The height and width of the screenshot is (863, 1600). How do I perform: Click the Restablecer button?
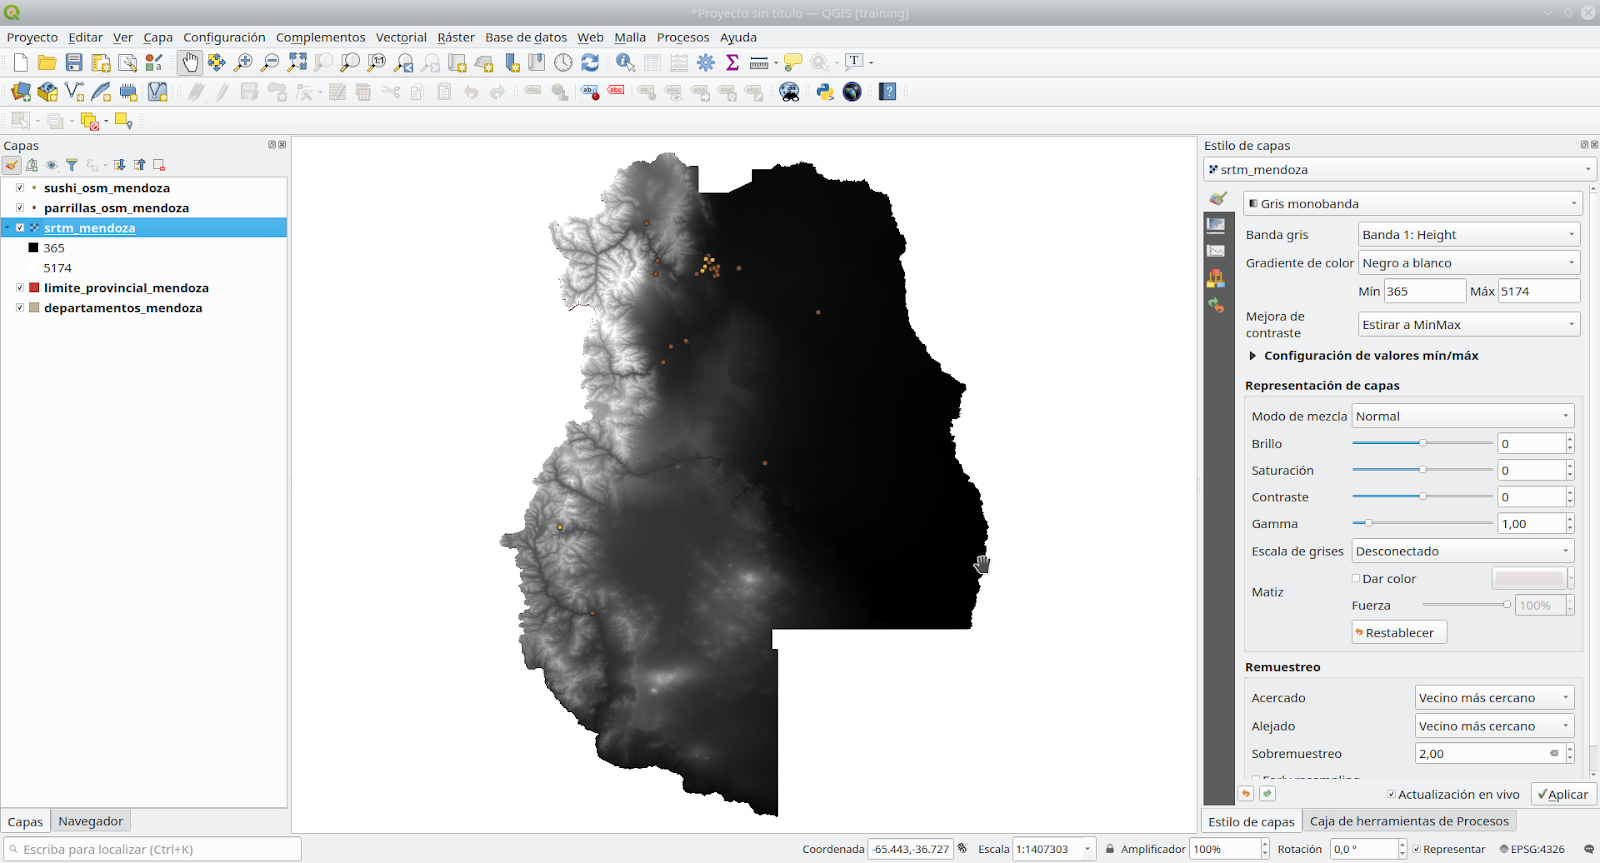point(1399,633)
